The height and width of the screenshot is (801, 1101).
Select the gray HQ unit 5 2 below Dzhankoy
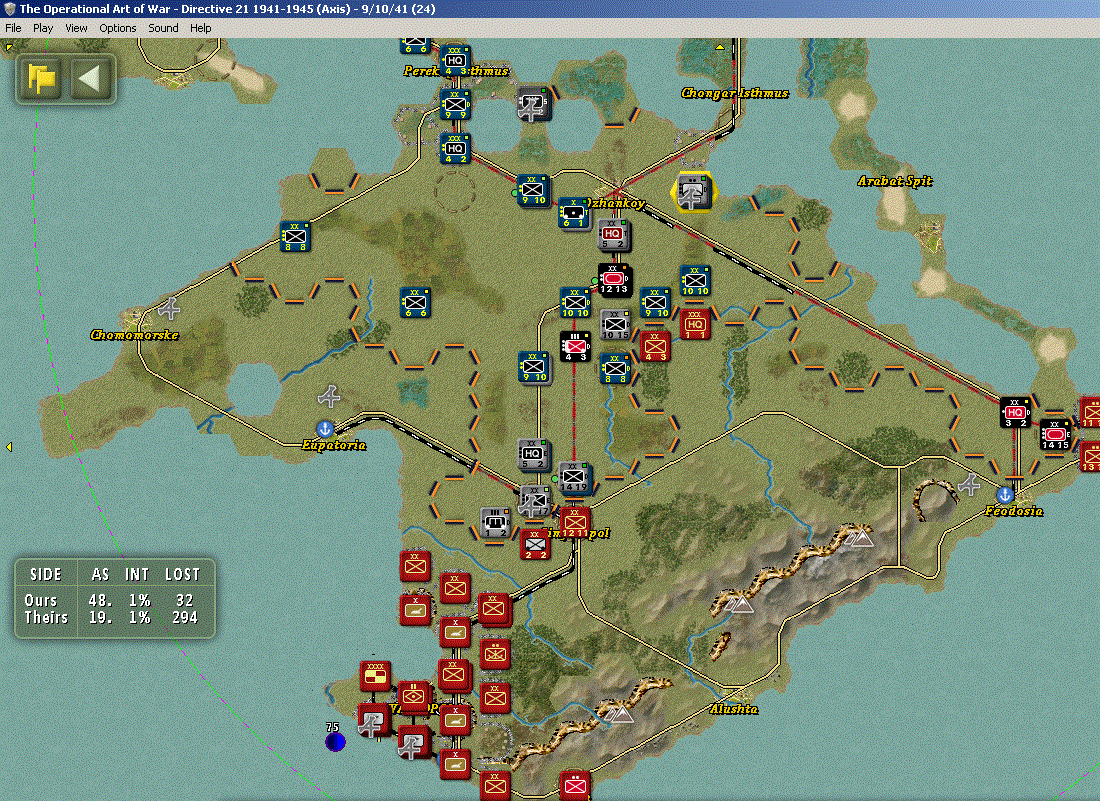[x=613, y=235]
